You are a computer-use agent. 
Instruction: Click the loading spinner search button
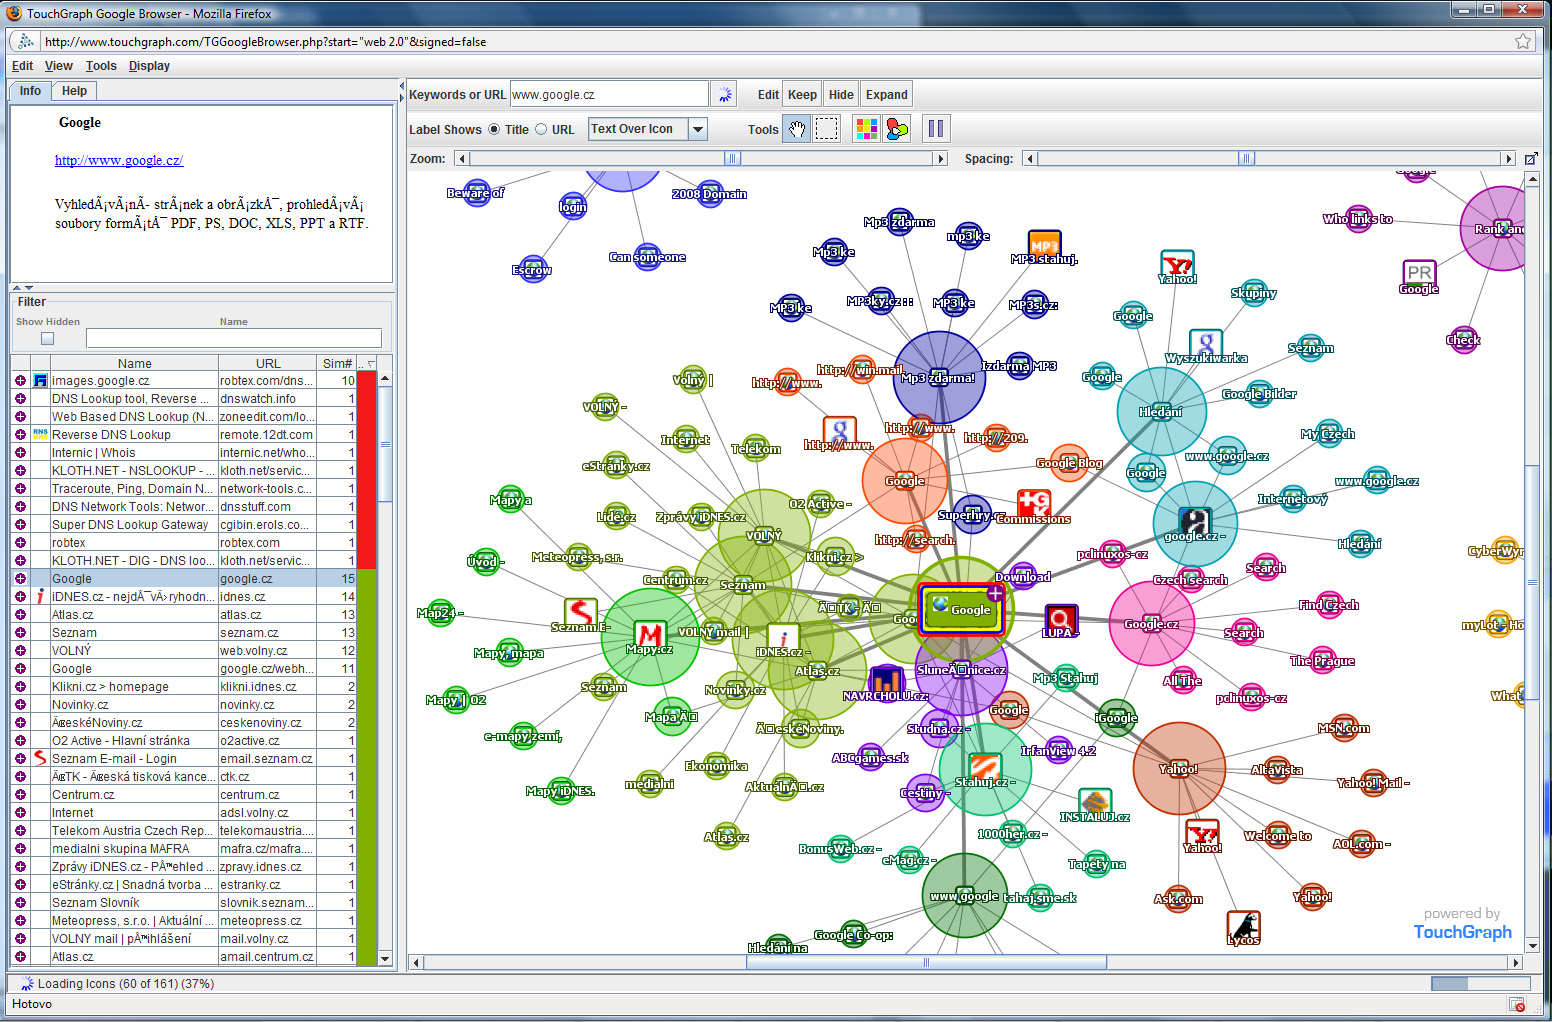point(724,95)
